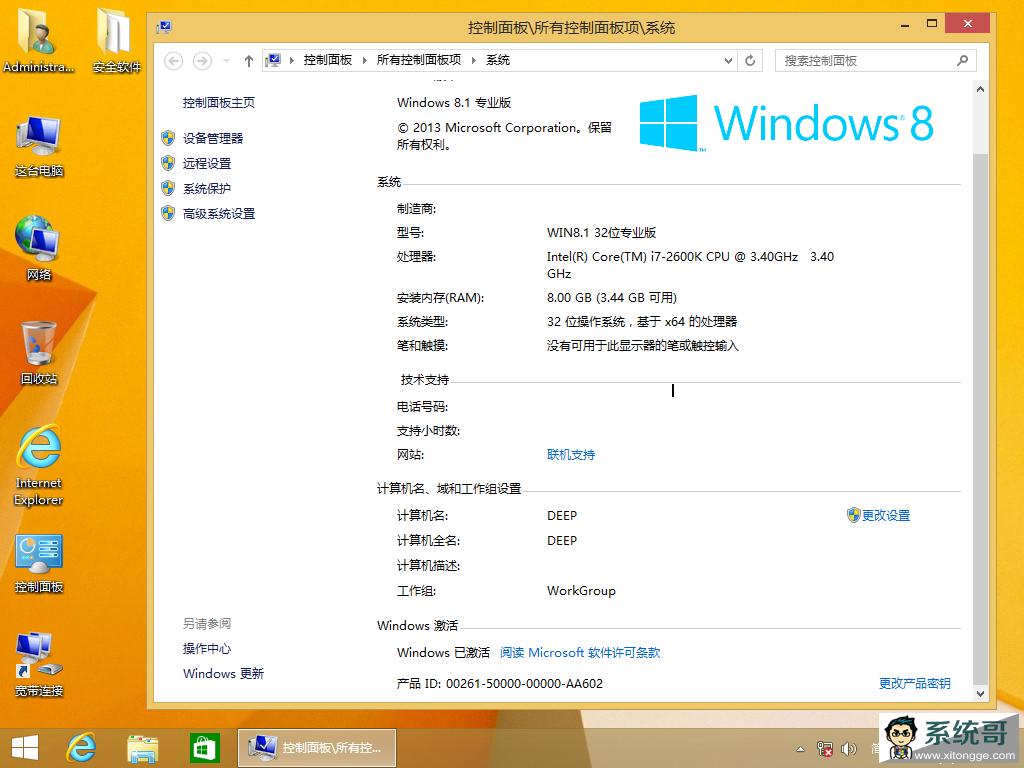
Task: Expand the breadcrumb arrow before 控制面板
Action: (x=292, y=61)
